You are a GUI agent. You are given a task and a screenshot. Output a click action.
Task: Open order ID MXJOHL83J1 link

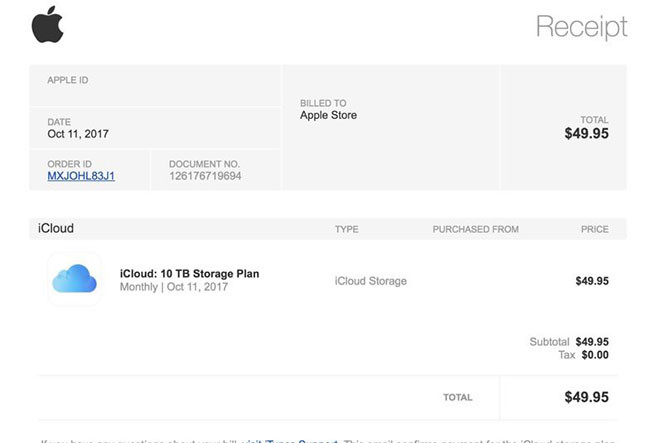(81, 176)
